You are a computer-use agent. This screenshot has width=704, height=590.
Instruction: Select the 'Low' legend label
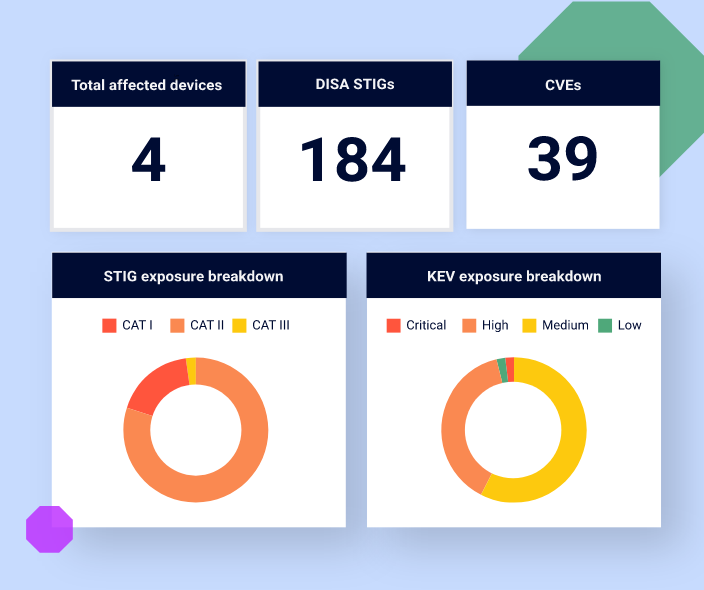pos(629,325)
